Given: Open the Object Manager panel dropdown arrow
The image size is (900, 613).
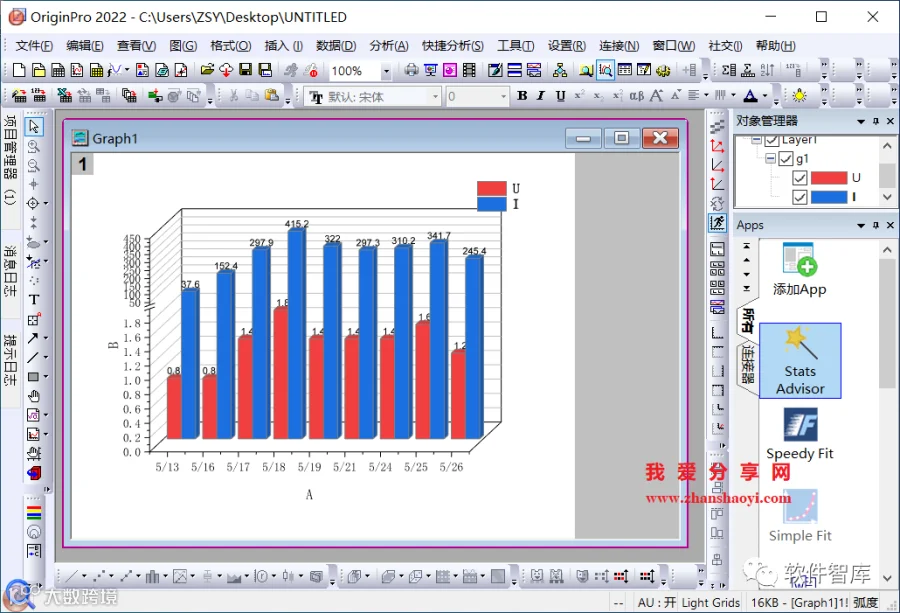Looking at the screenshot, I should click(861, 121).
